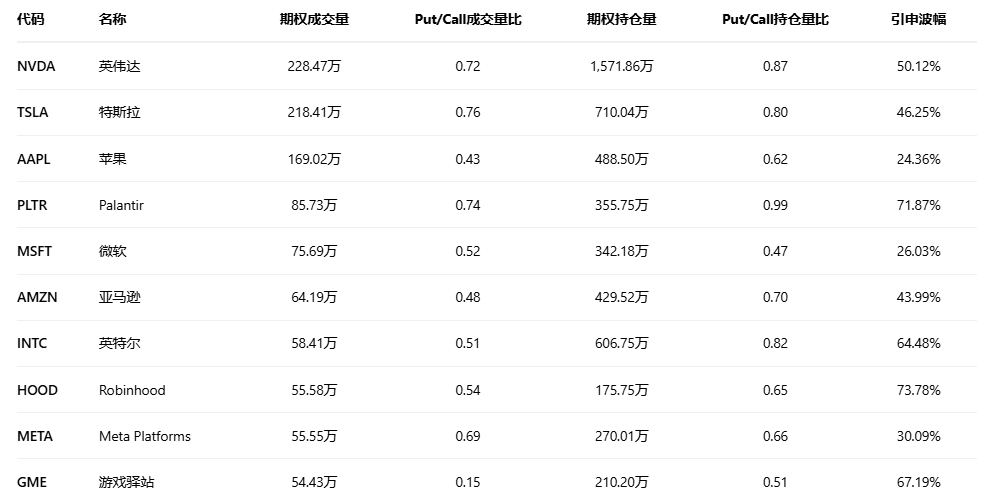Open the TSLA ticker row
Image resolution: width=989 pixels, height=501 pixels.
33,112
